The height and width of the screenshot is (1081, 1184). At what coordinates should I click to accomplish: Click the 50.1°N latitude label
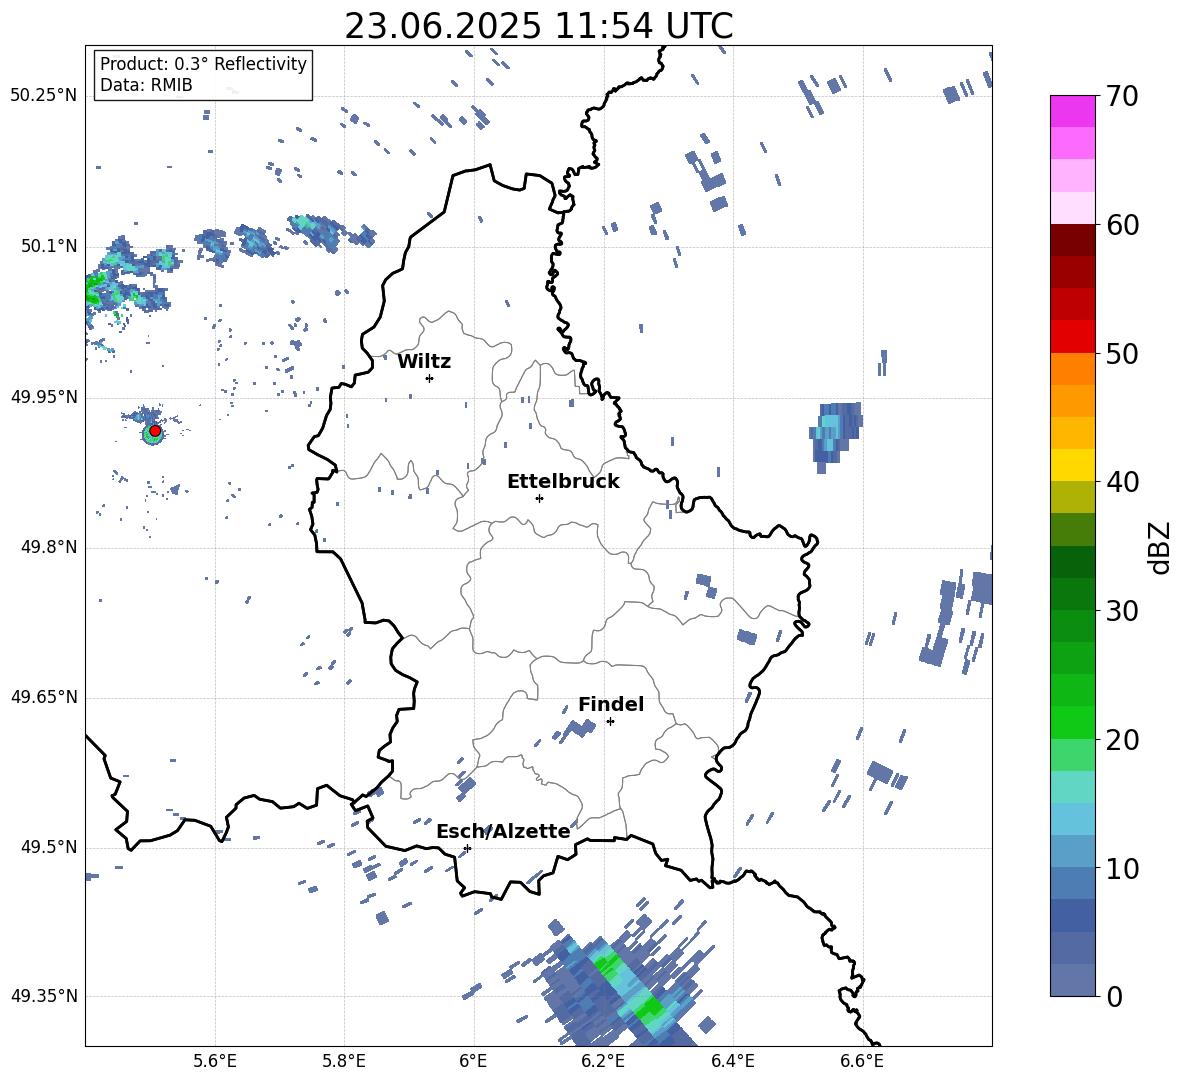pos(49,246)
